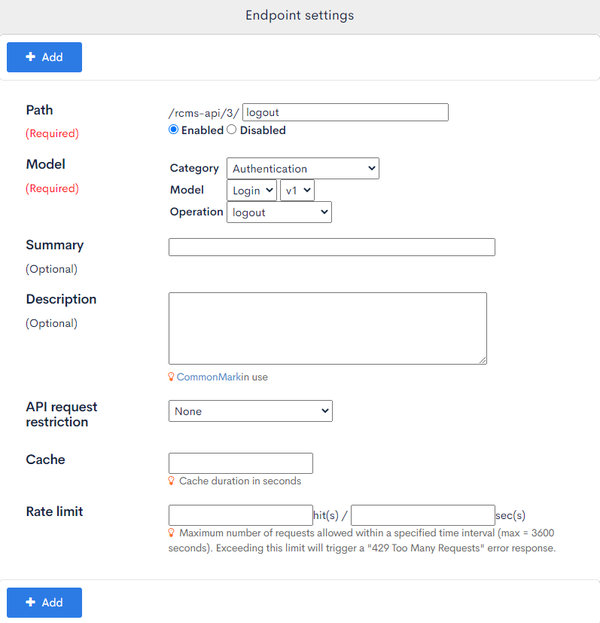Click the Rate limit hit(s) field

point(240,515)
